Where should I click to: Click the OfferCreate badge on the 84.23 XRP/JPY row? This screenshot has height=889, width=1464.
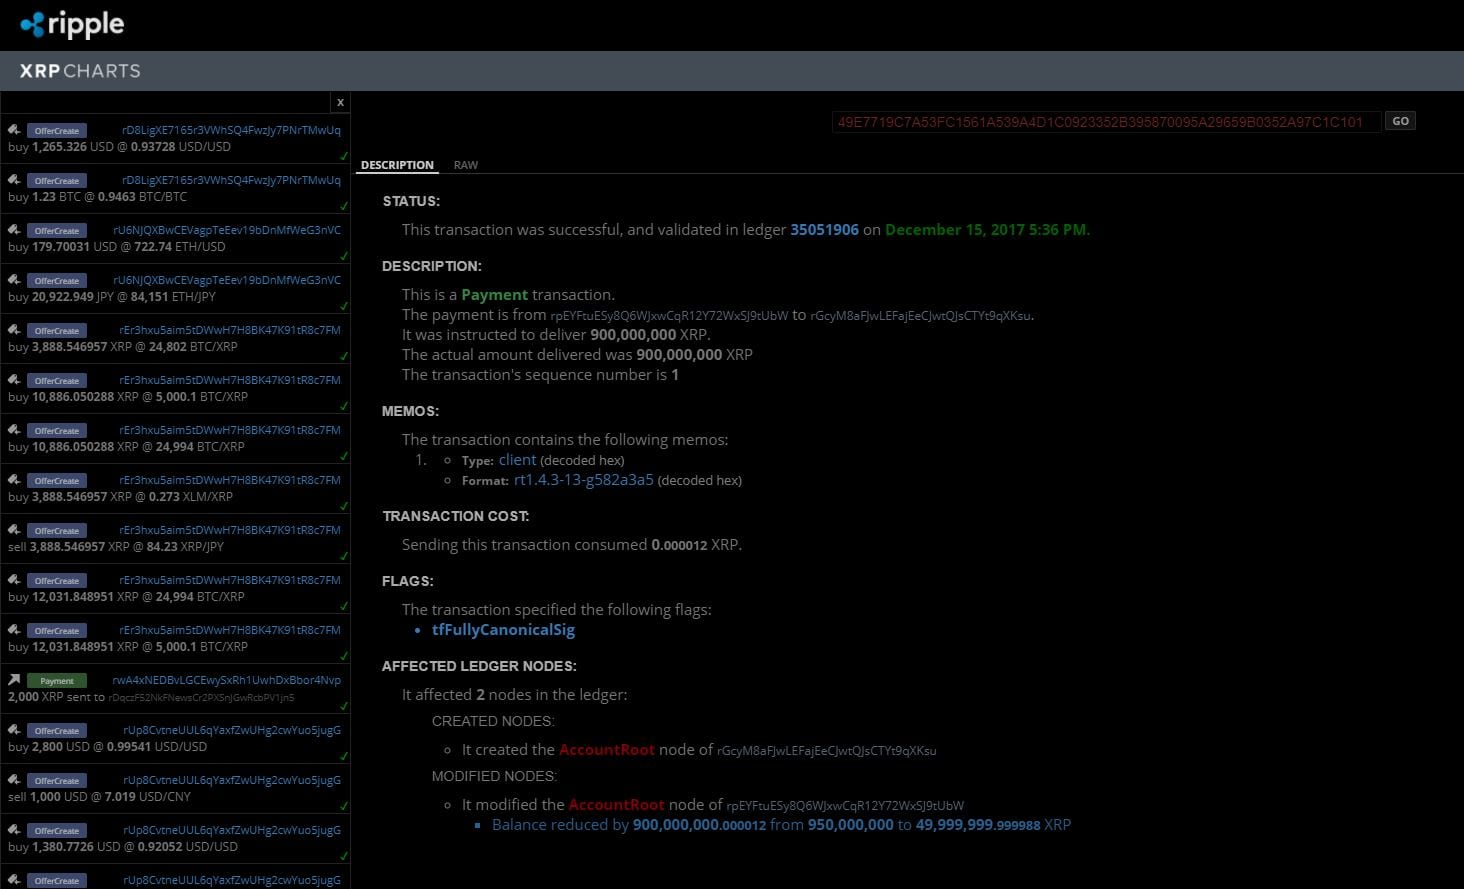[57, 531]
